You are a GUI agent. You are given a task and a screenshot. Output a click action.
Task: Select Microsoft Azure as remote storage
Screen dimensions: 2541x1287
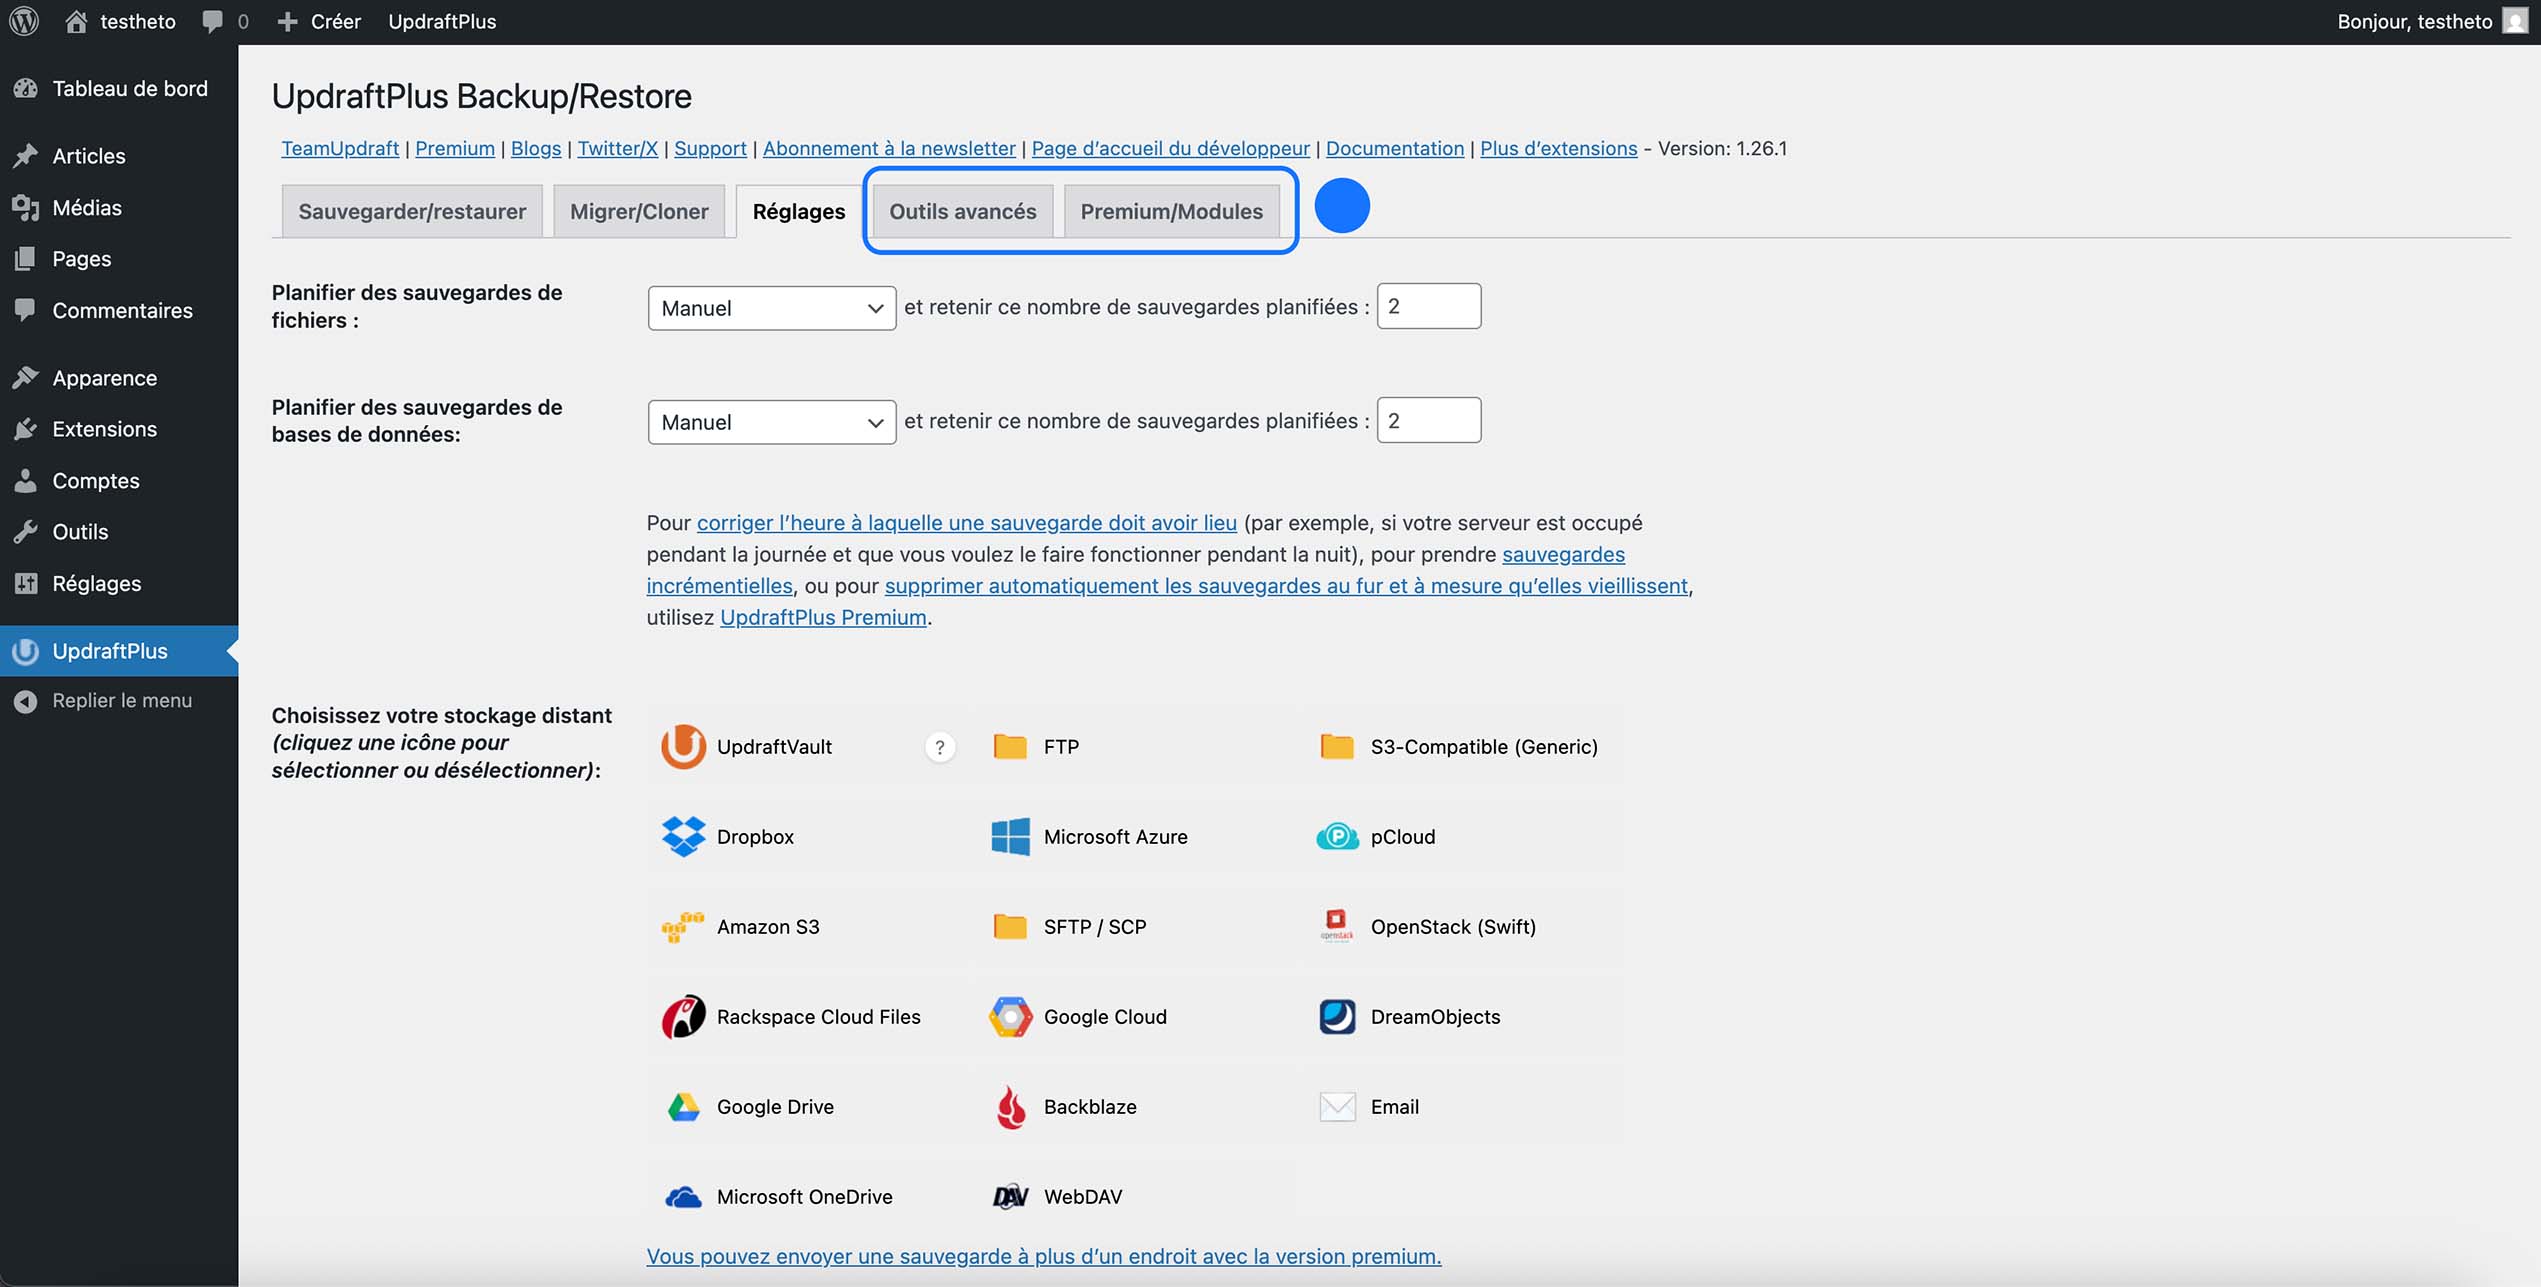click(x=1010, y=836)
